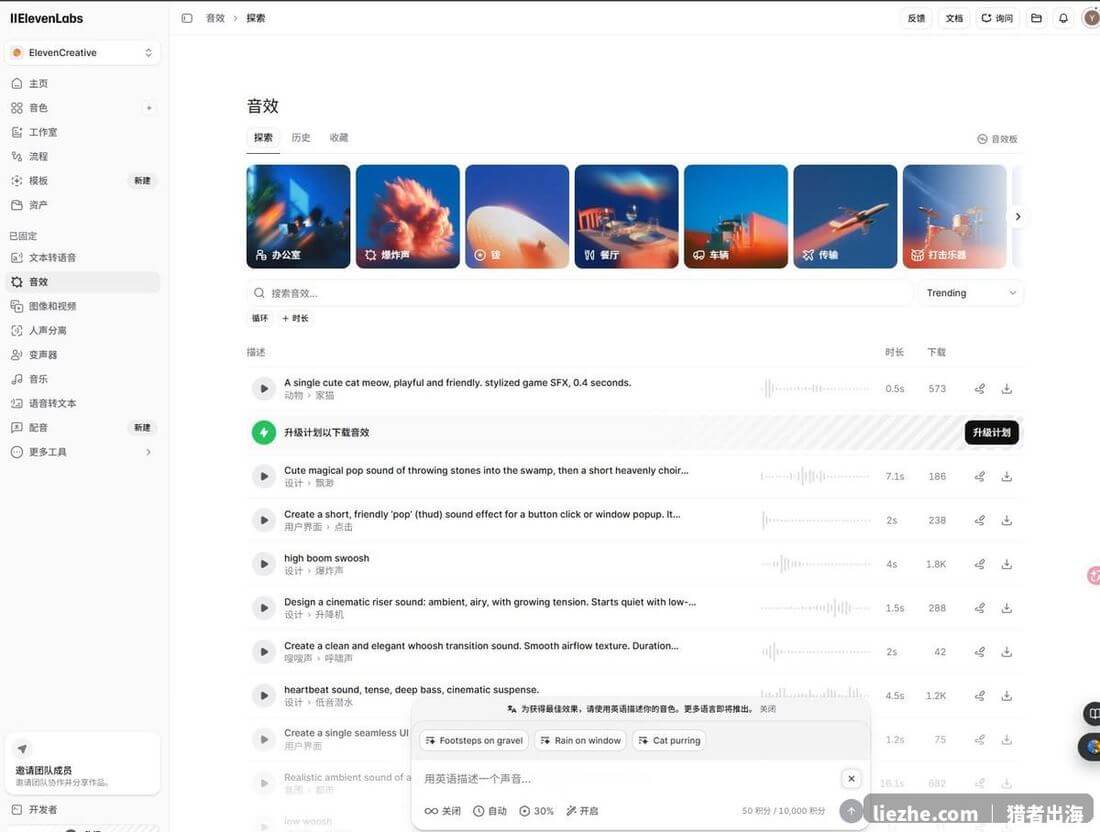Open notifications bell icon
1100x832 pixels.
(x=1064, y=18)
